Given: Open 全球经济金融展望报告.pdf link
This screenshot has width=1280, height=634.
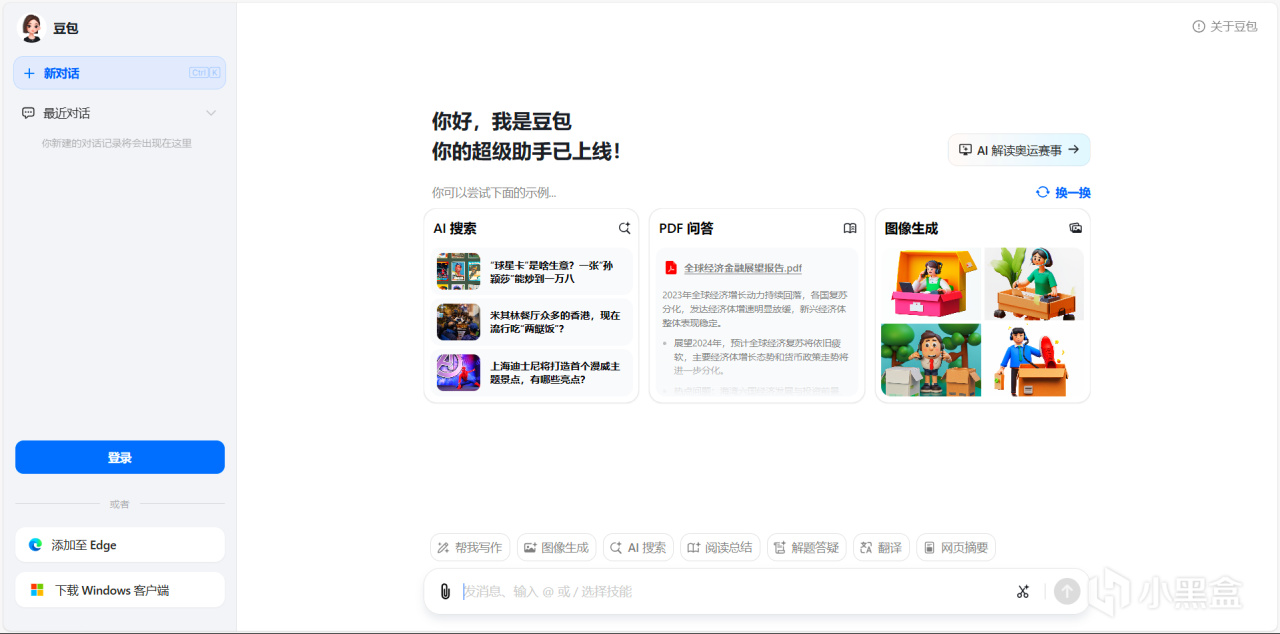Looking at the screenshot, I should 743,268.
